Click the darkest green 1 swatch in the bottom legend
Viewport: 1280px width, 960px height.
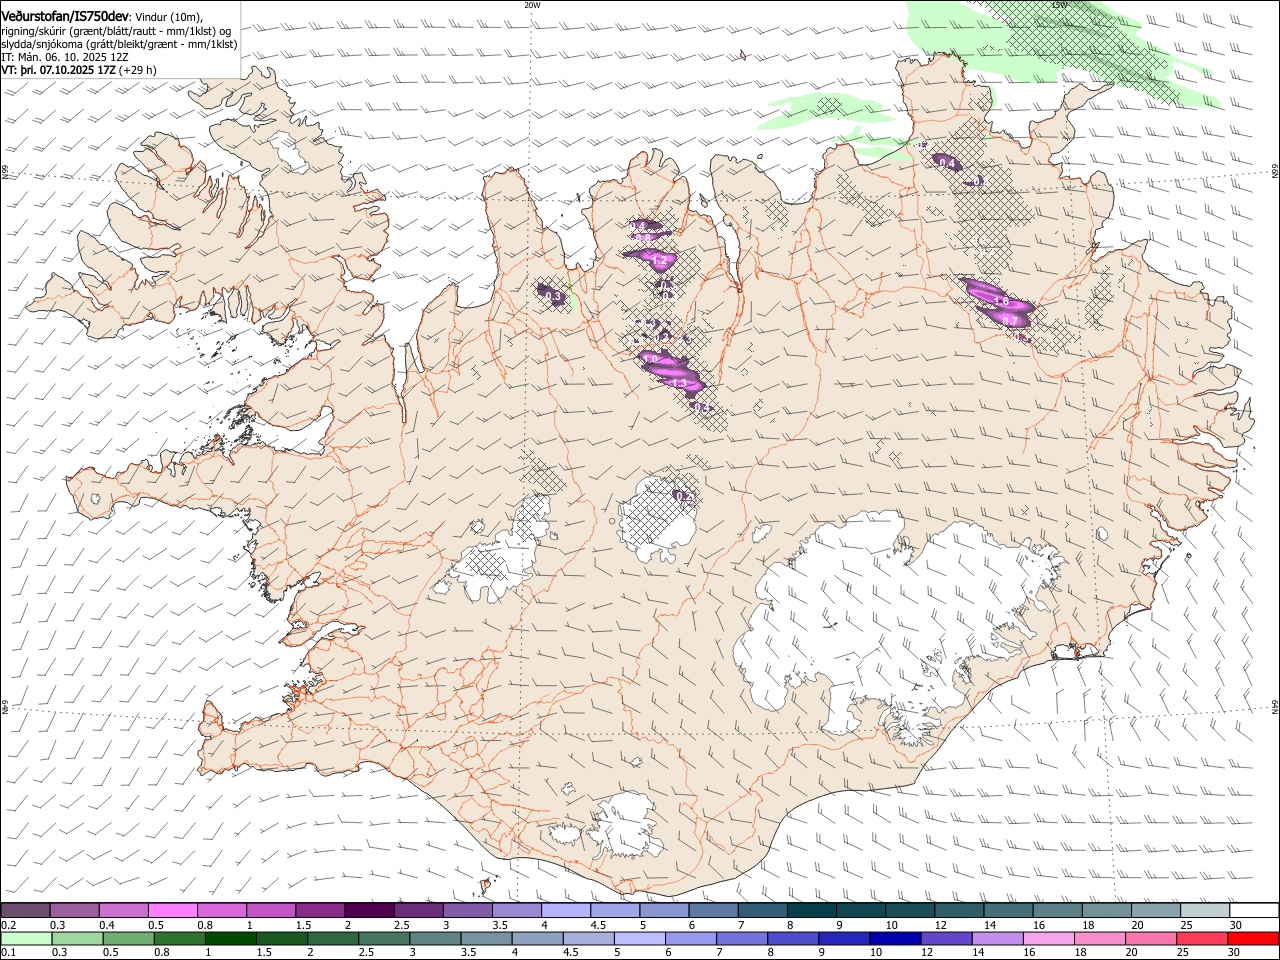coord(230,940)
